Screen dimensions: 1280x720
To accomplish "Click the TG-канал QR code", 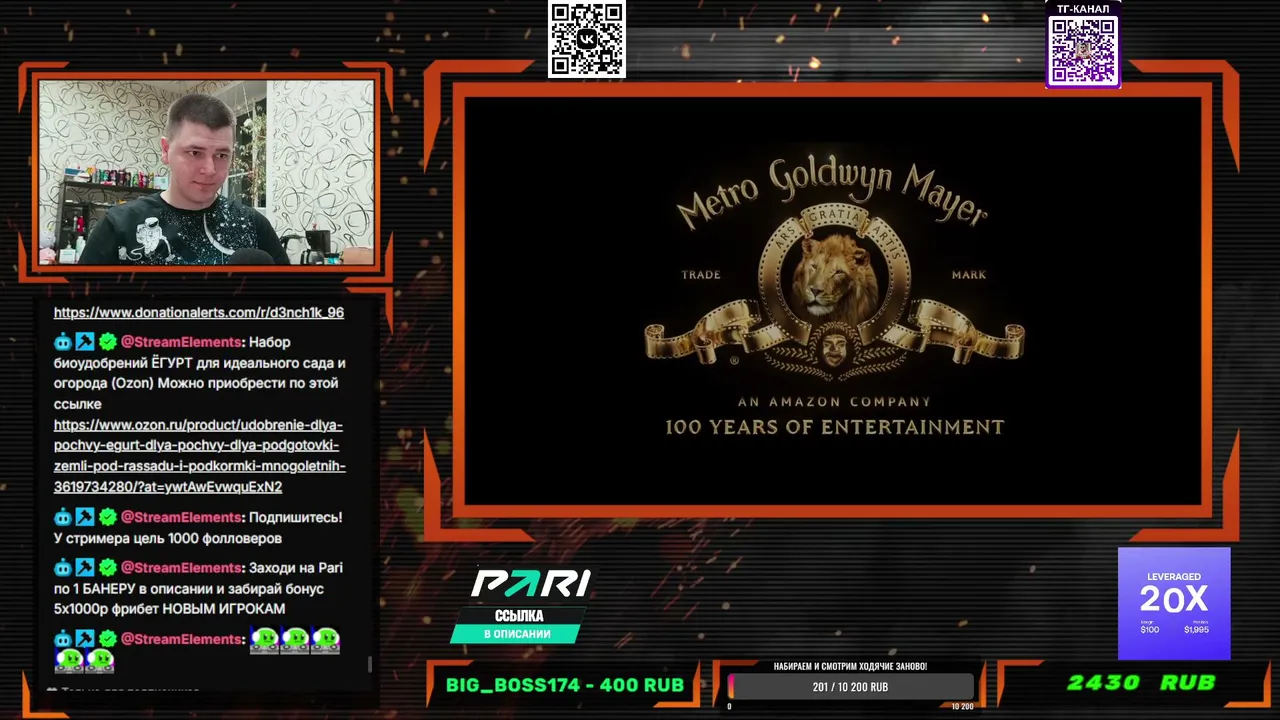I will (1083, 50).
